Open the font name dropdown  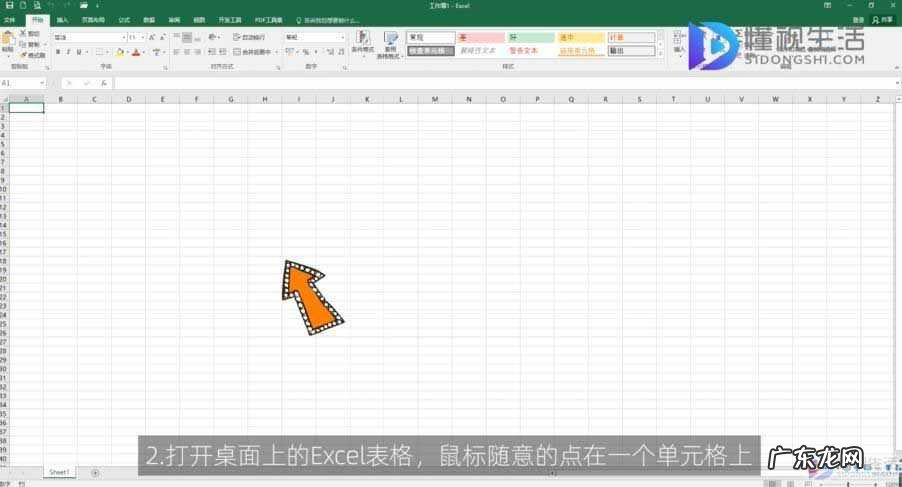click(x=124, y=37)
